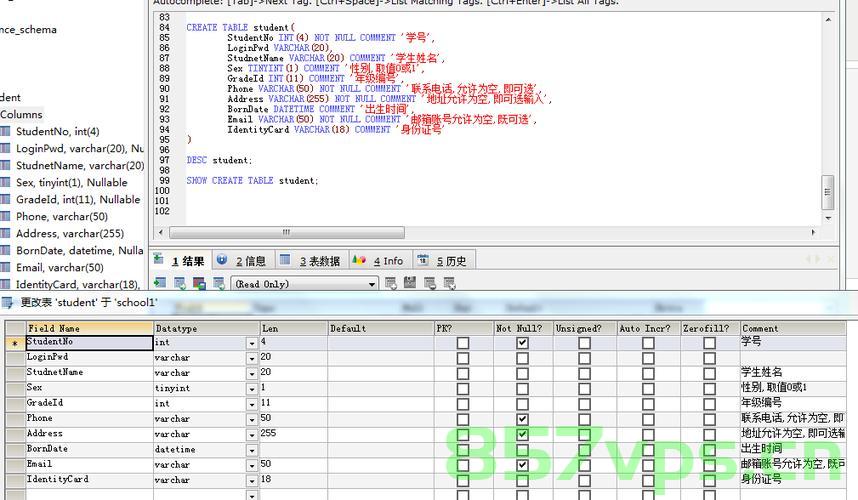The height and width of the screenshot is (500, 858).
Task: Uncheck Not Null for Address row
Action: pos(523,435)
